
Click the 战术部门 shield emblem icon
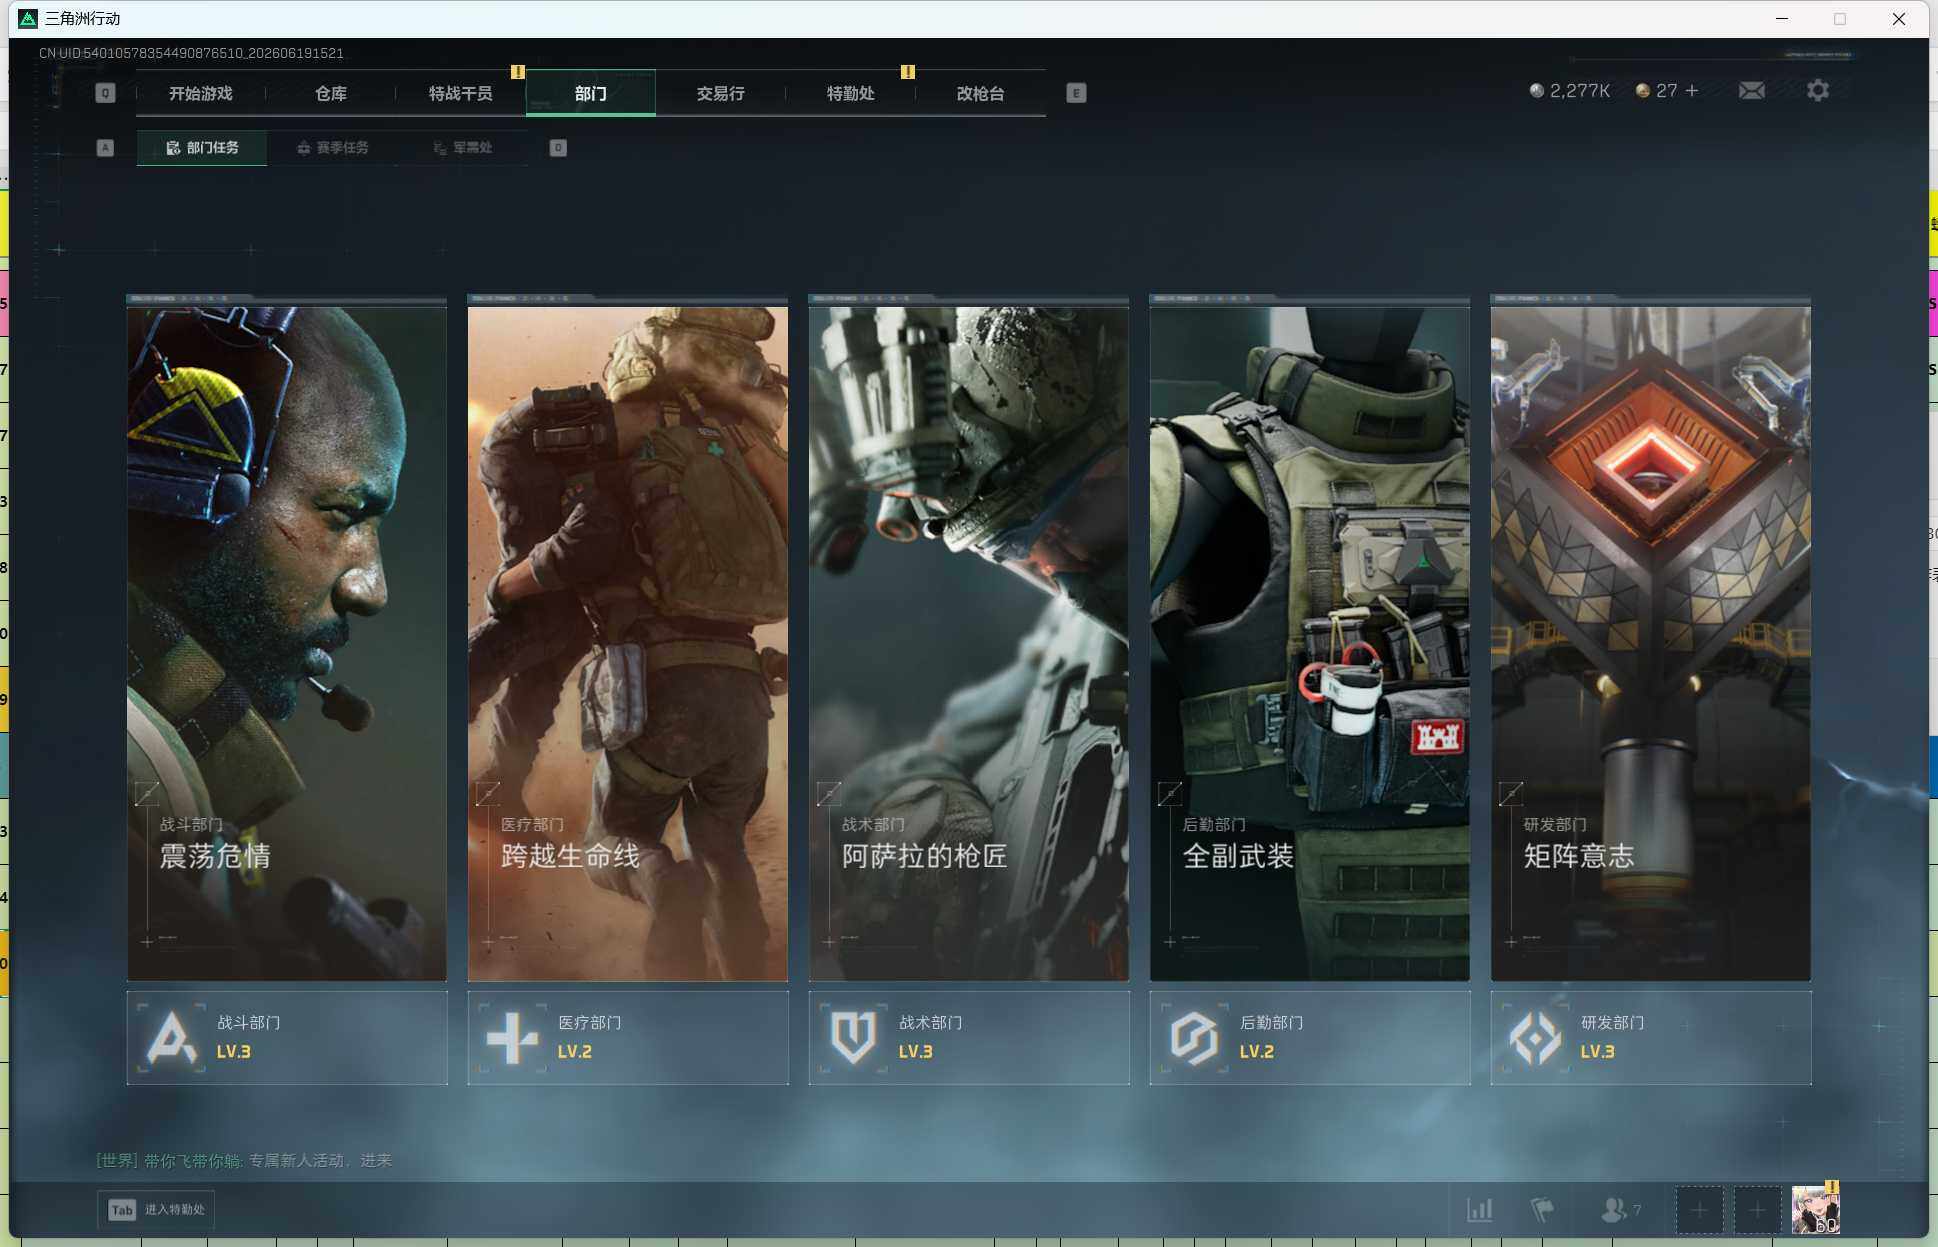853,1038
